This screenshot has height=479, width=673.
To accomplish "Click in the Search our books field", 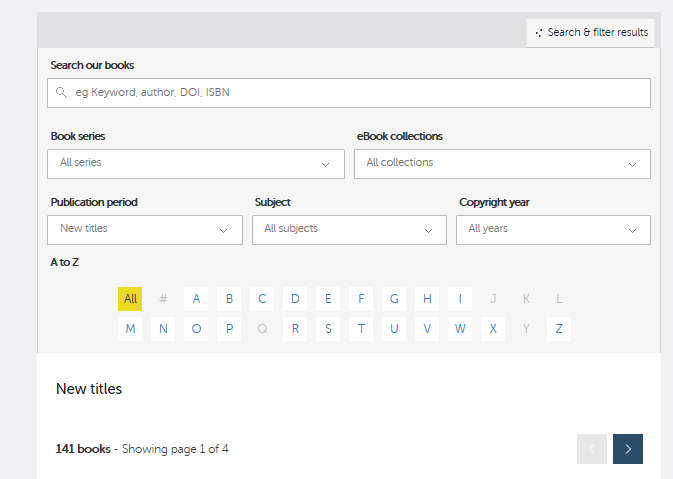I will point(349,93).
